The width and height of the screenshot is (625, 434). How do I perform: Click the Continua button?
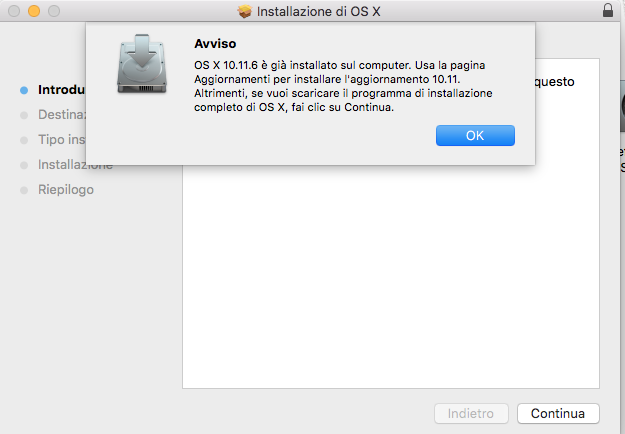(558, 413)
